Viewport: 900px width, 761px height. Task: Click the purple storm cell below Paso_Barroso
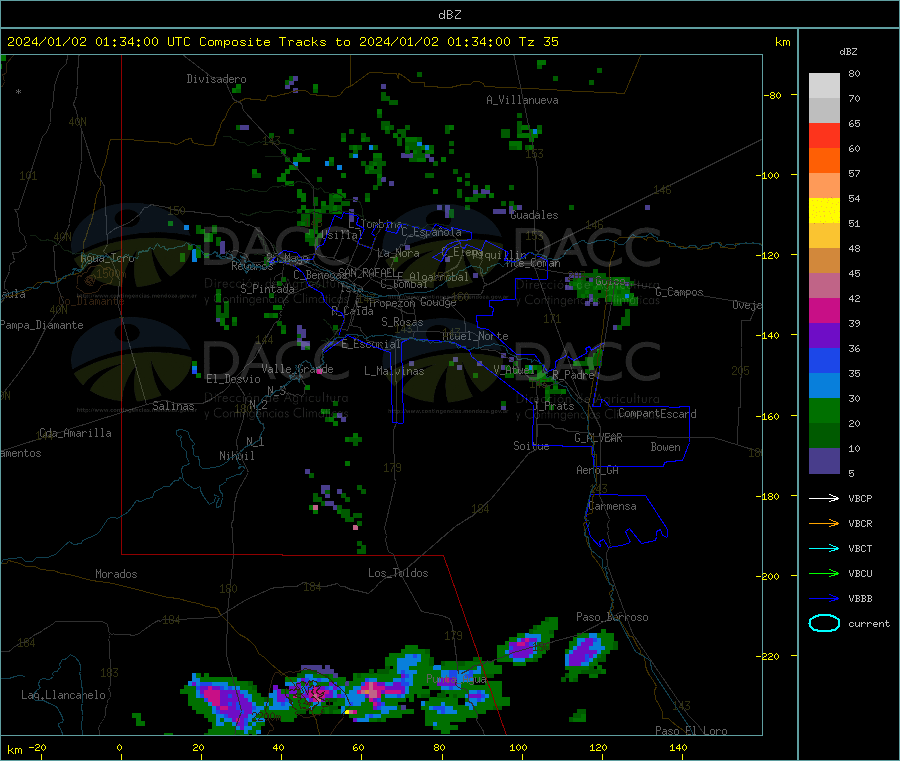[x=584, y=653]
